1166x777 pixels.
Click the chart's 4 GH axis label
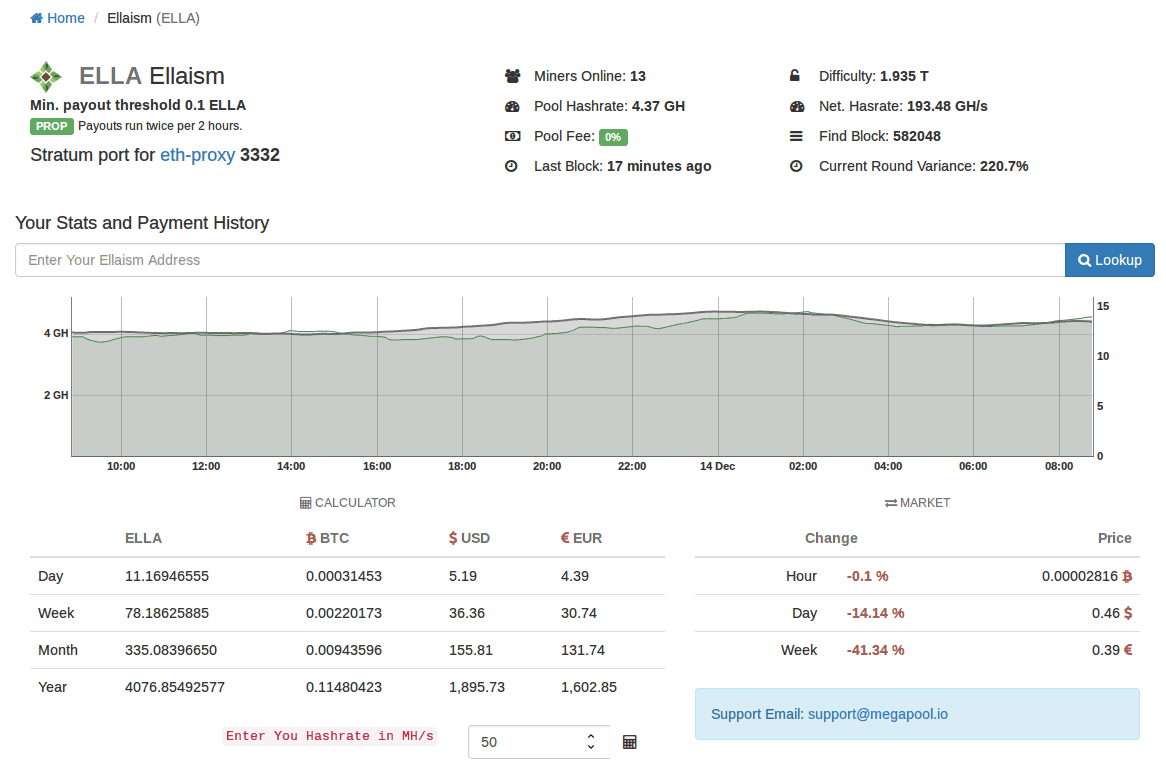pyautogui.click(x=56, y=333)
